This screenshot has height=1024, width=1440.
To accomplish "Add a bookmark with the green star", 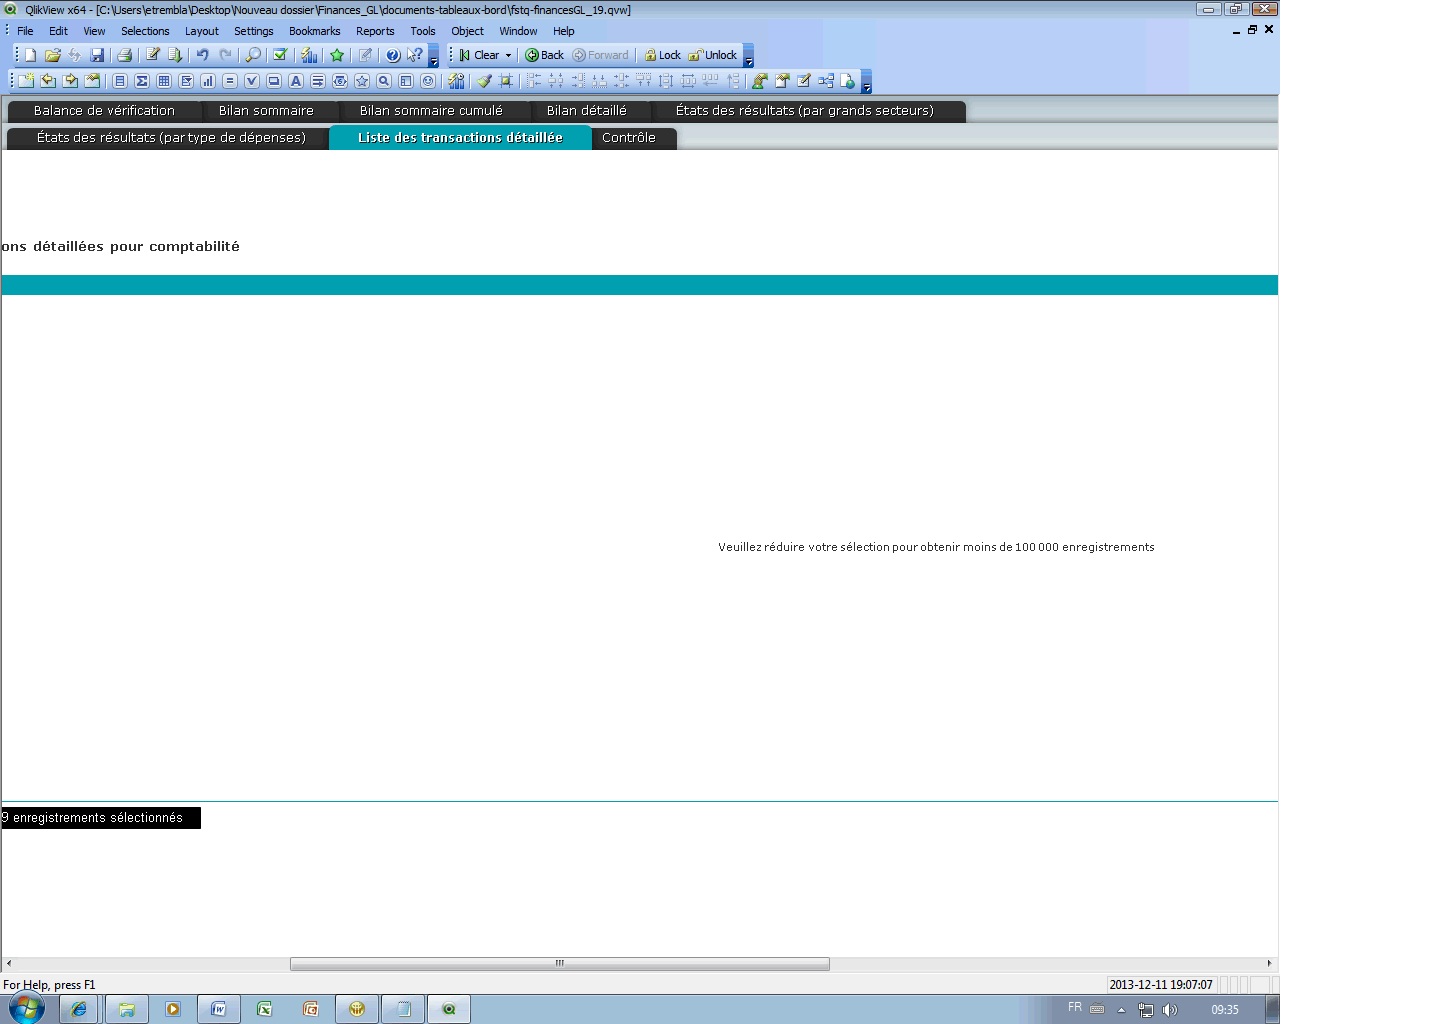I will click(x=337, y=55).
